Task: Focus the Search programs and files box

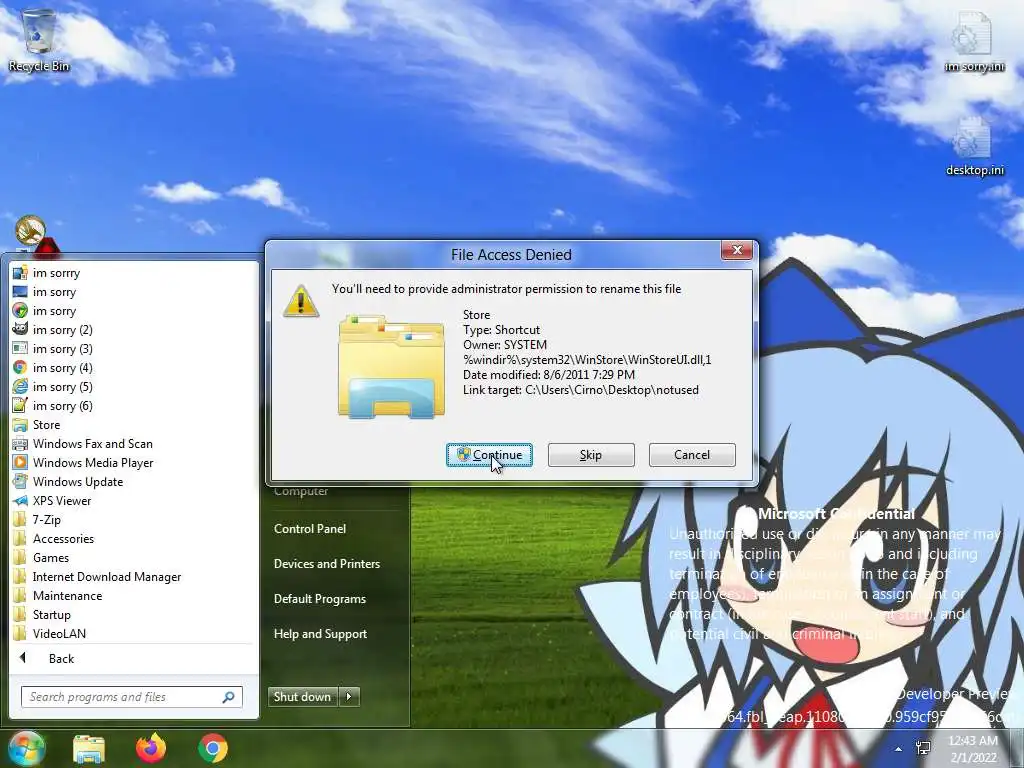Action: [132, 697]
